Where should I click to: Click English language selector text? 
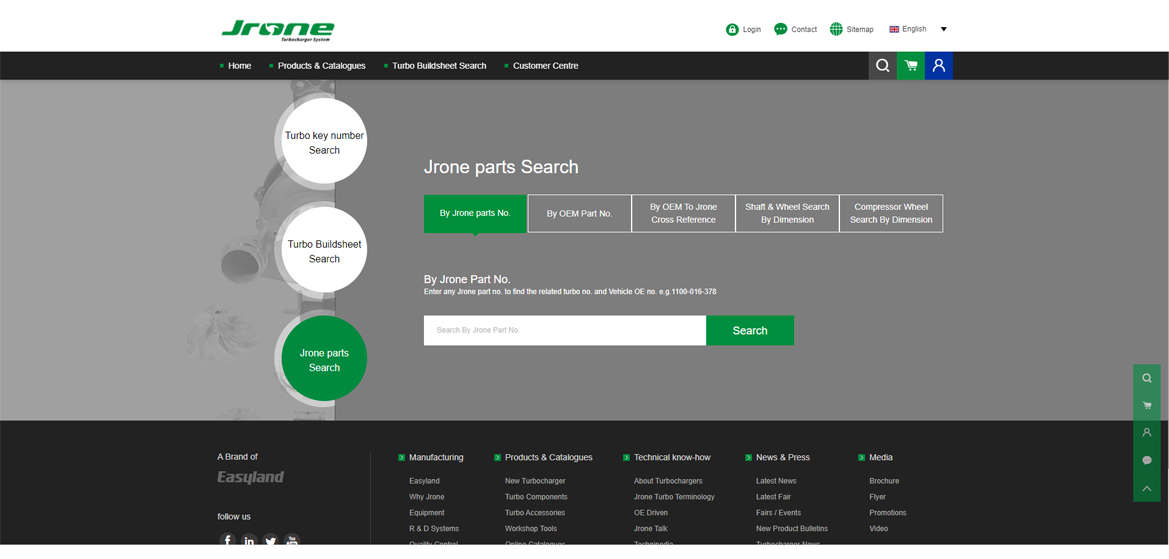click(x=914, y=29)
